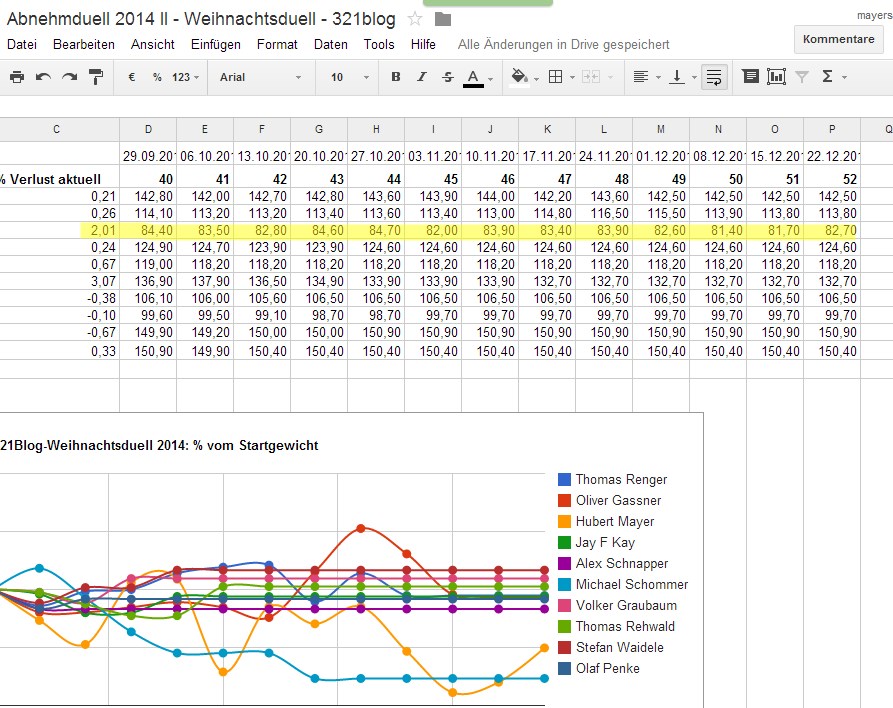Toggle strikethrough formatting
This screenshot has width=893, height=708.
pyautogui.click(x=448, y=77)
